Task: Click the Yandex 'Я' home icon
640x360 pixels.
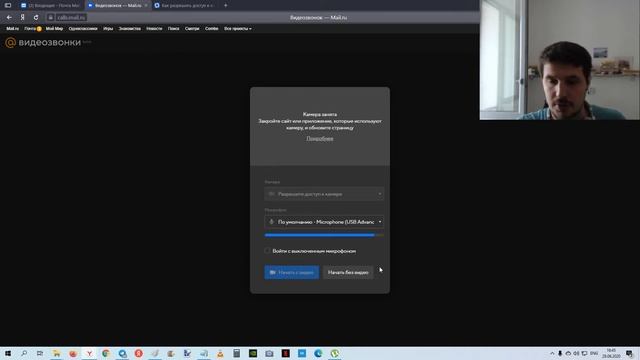Action: click(22, 18)
